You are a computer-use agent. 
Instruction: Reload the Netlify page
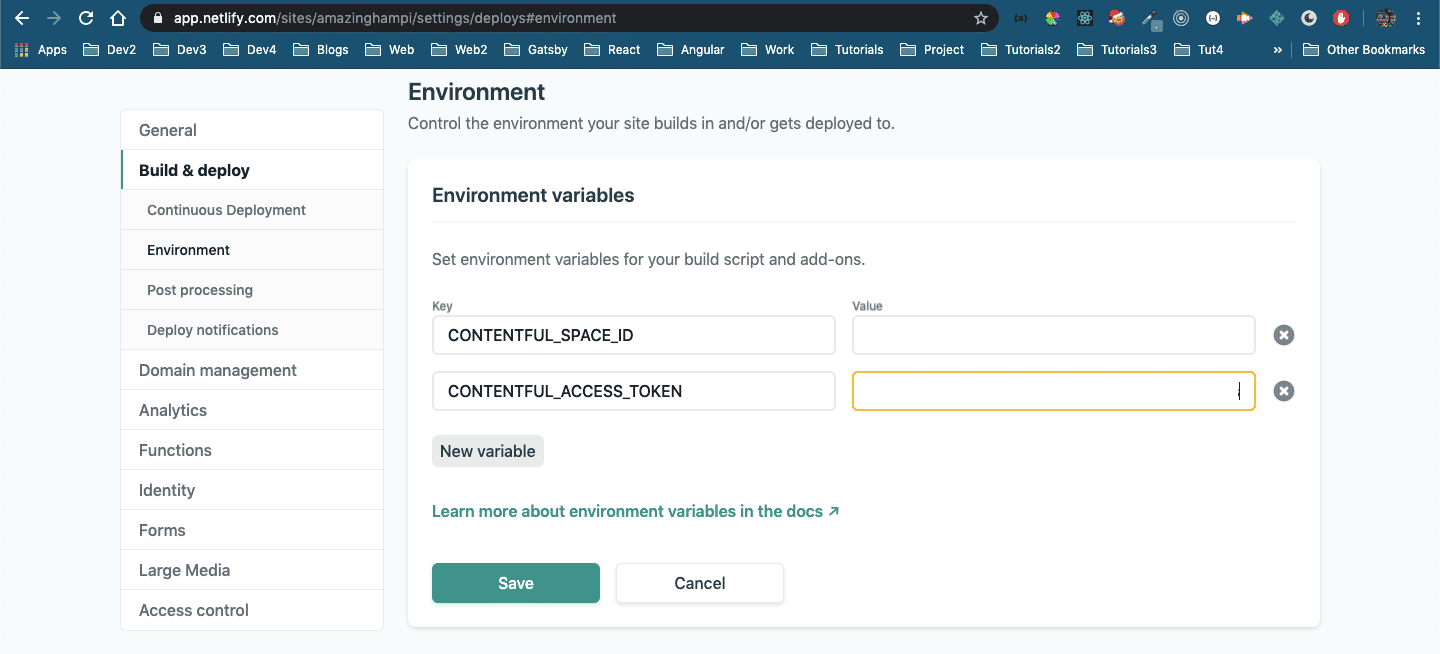click(x=86, y=18)
